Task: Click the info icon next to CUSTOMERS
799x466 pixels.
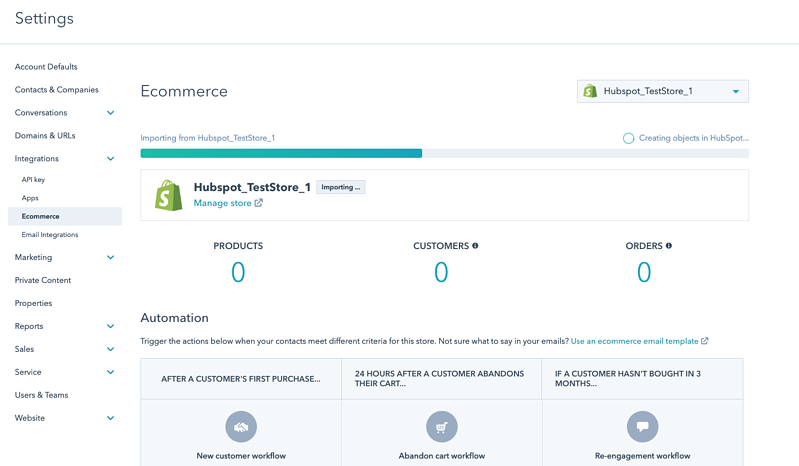Action: point(475,246)
